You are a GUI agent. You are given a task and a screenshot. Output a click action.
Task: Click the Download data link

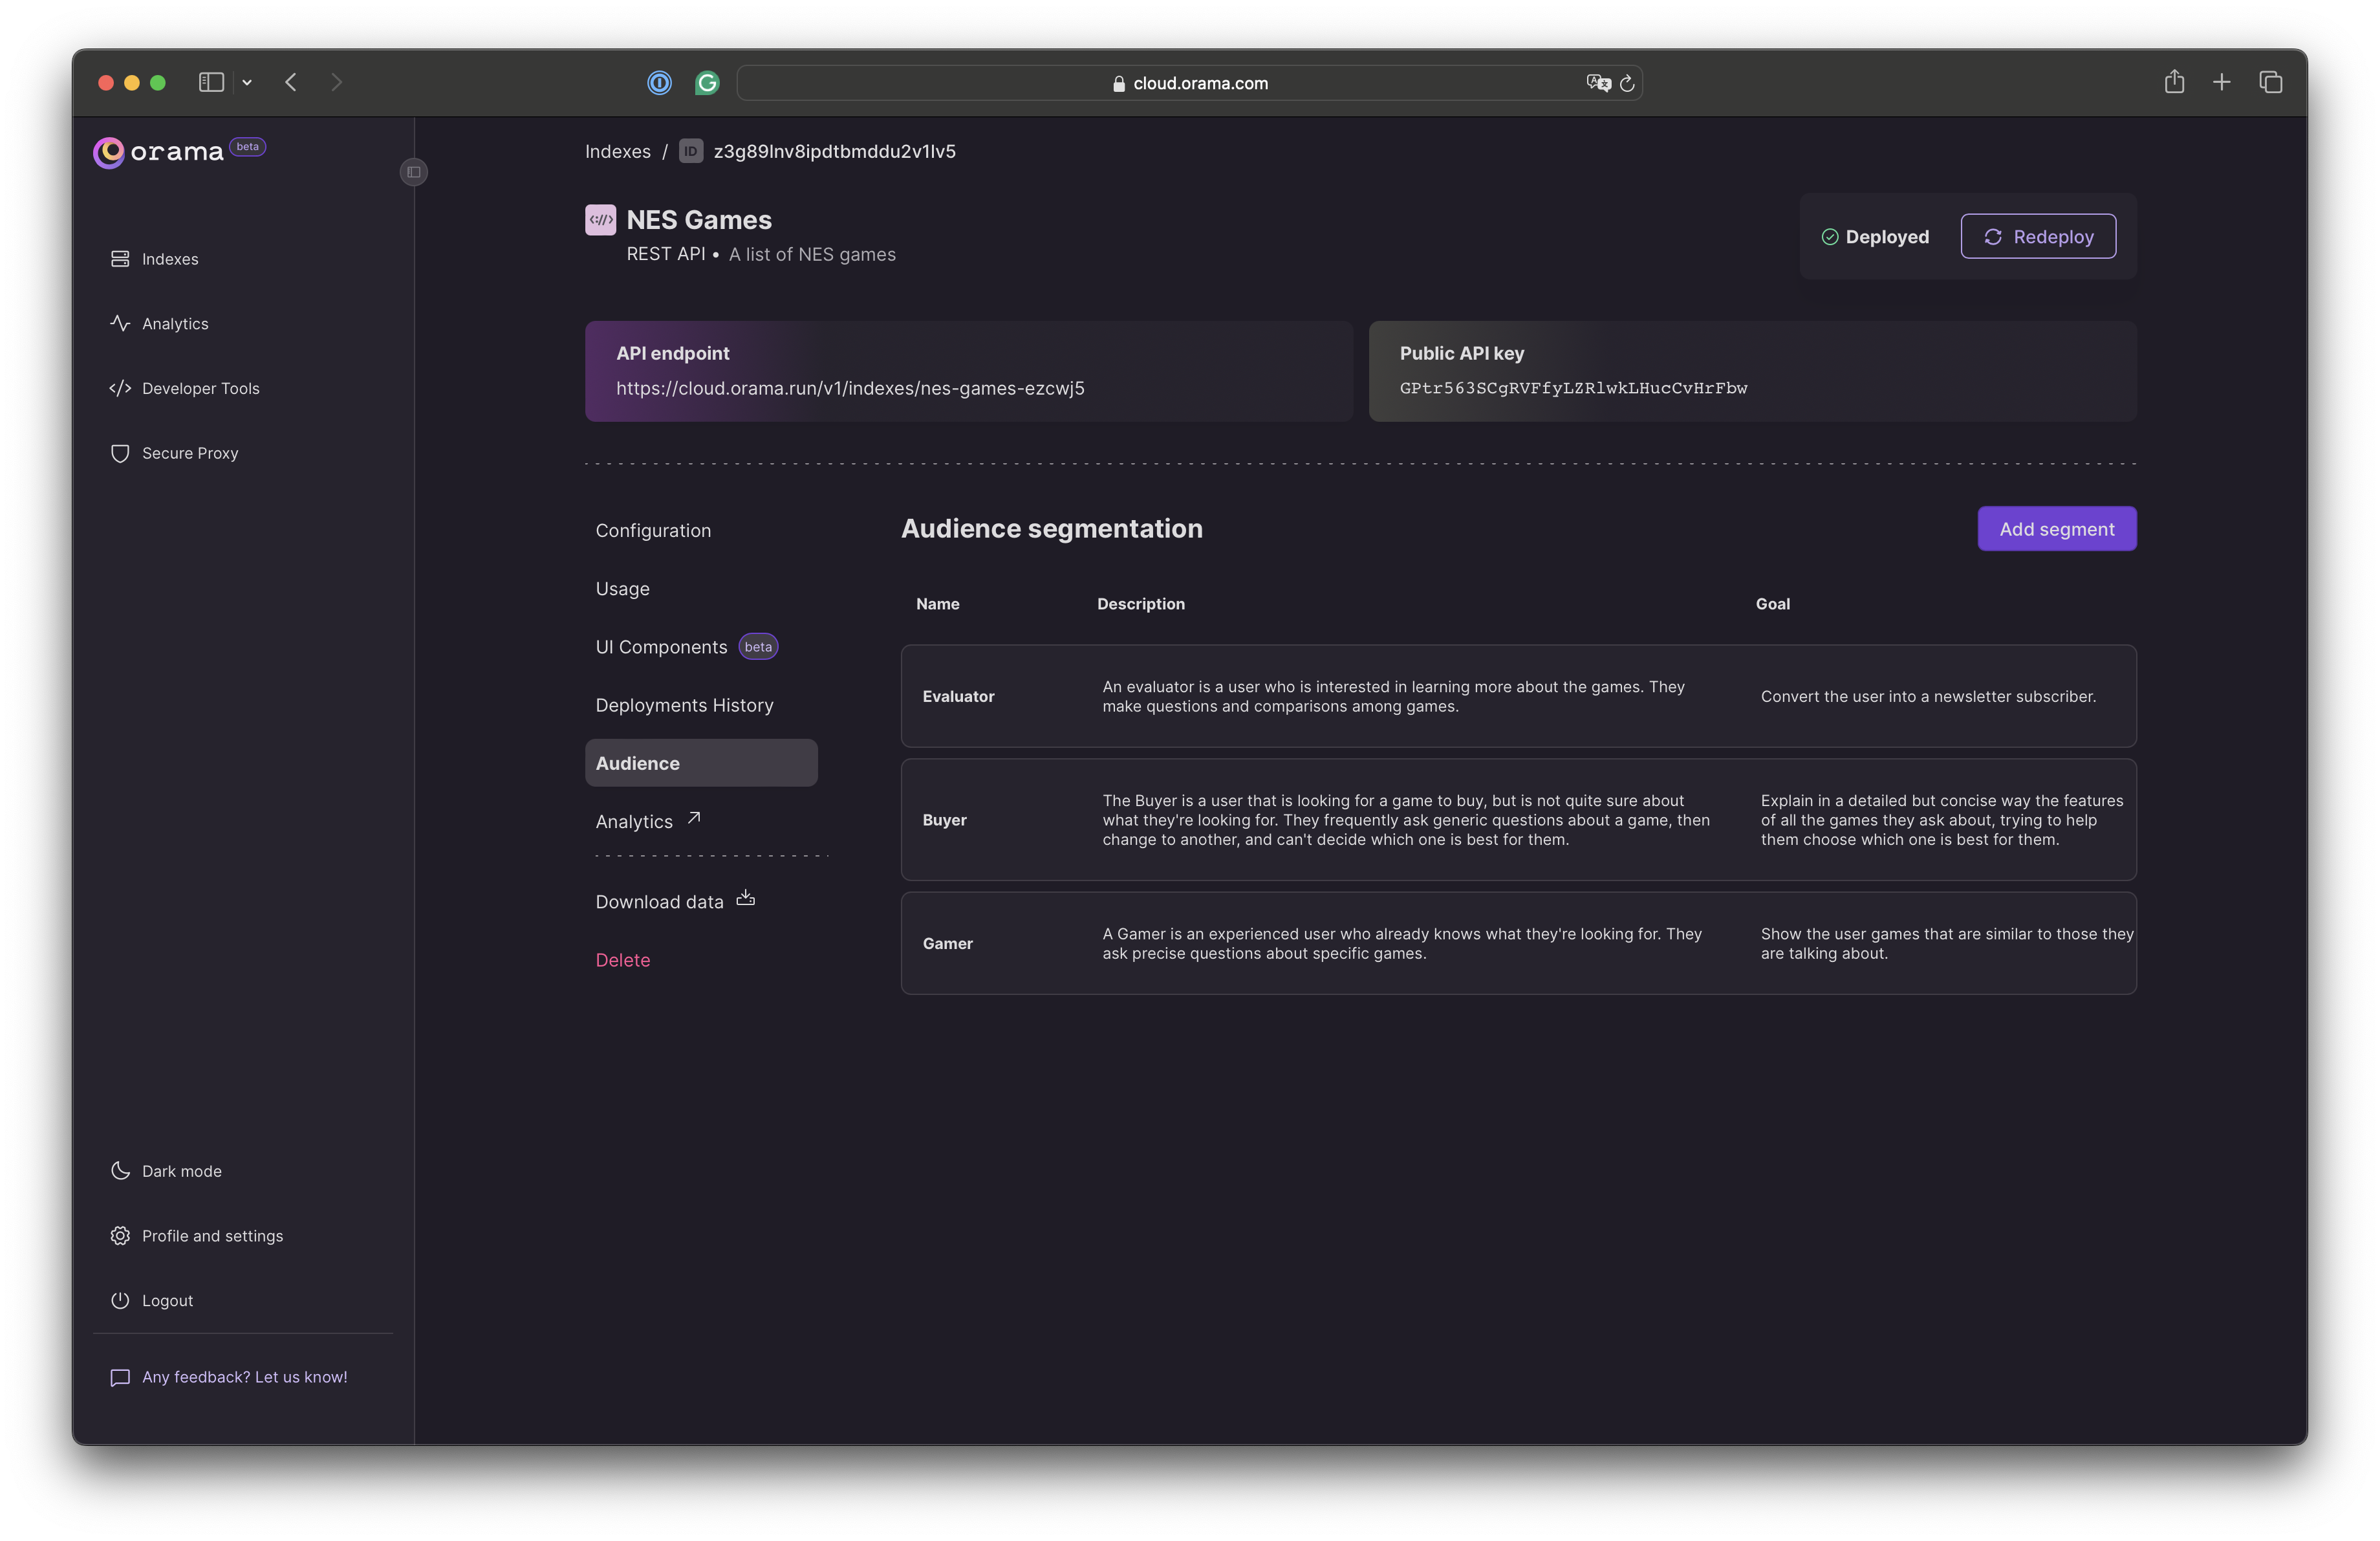675,901
